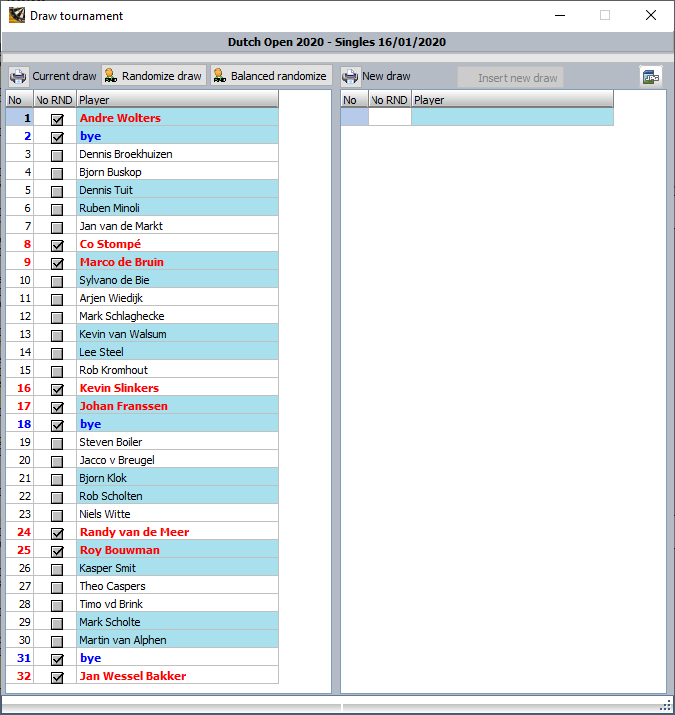The height and width of the screenshot is (715, 675).
Task: Uncheck No RND for Jan Wessel Bakker
Action: point(57,677)
